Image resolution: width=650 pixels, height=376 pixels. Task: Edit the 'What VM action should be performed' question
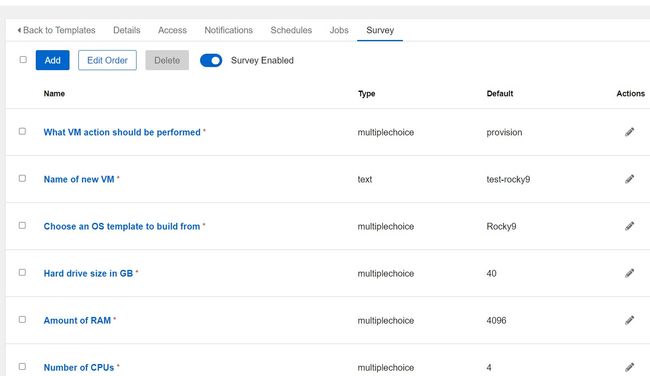coord(629,132)
